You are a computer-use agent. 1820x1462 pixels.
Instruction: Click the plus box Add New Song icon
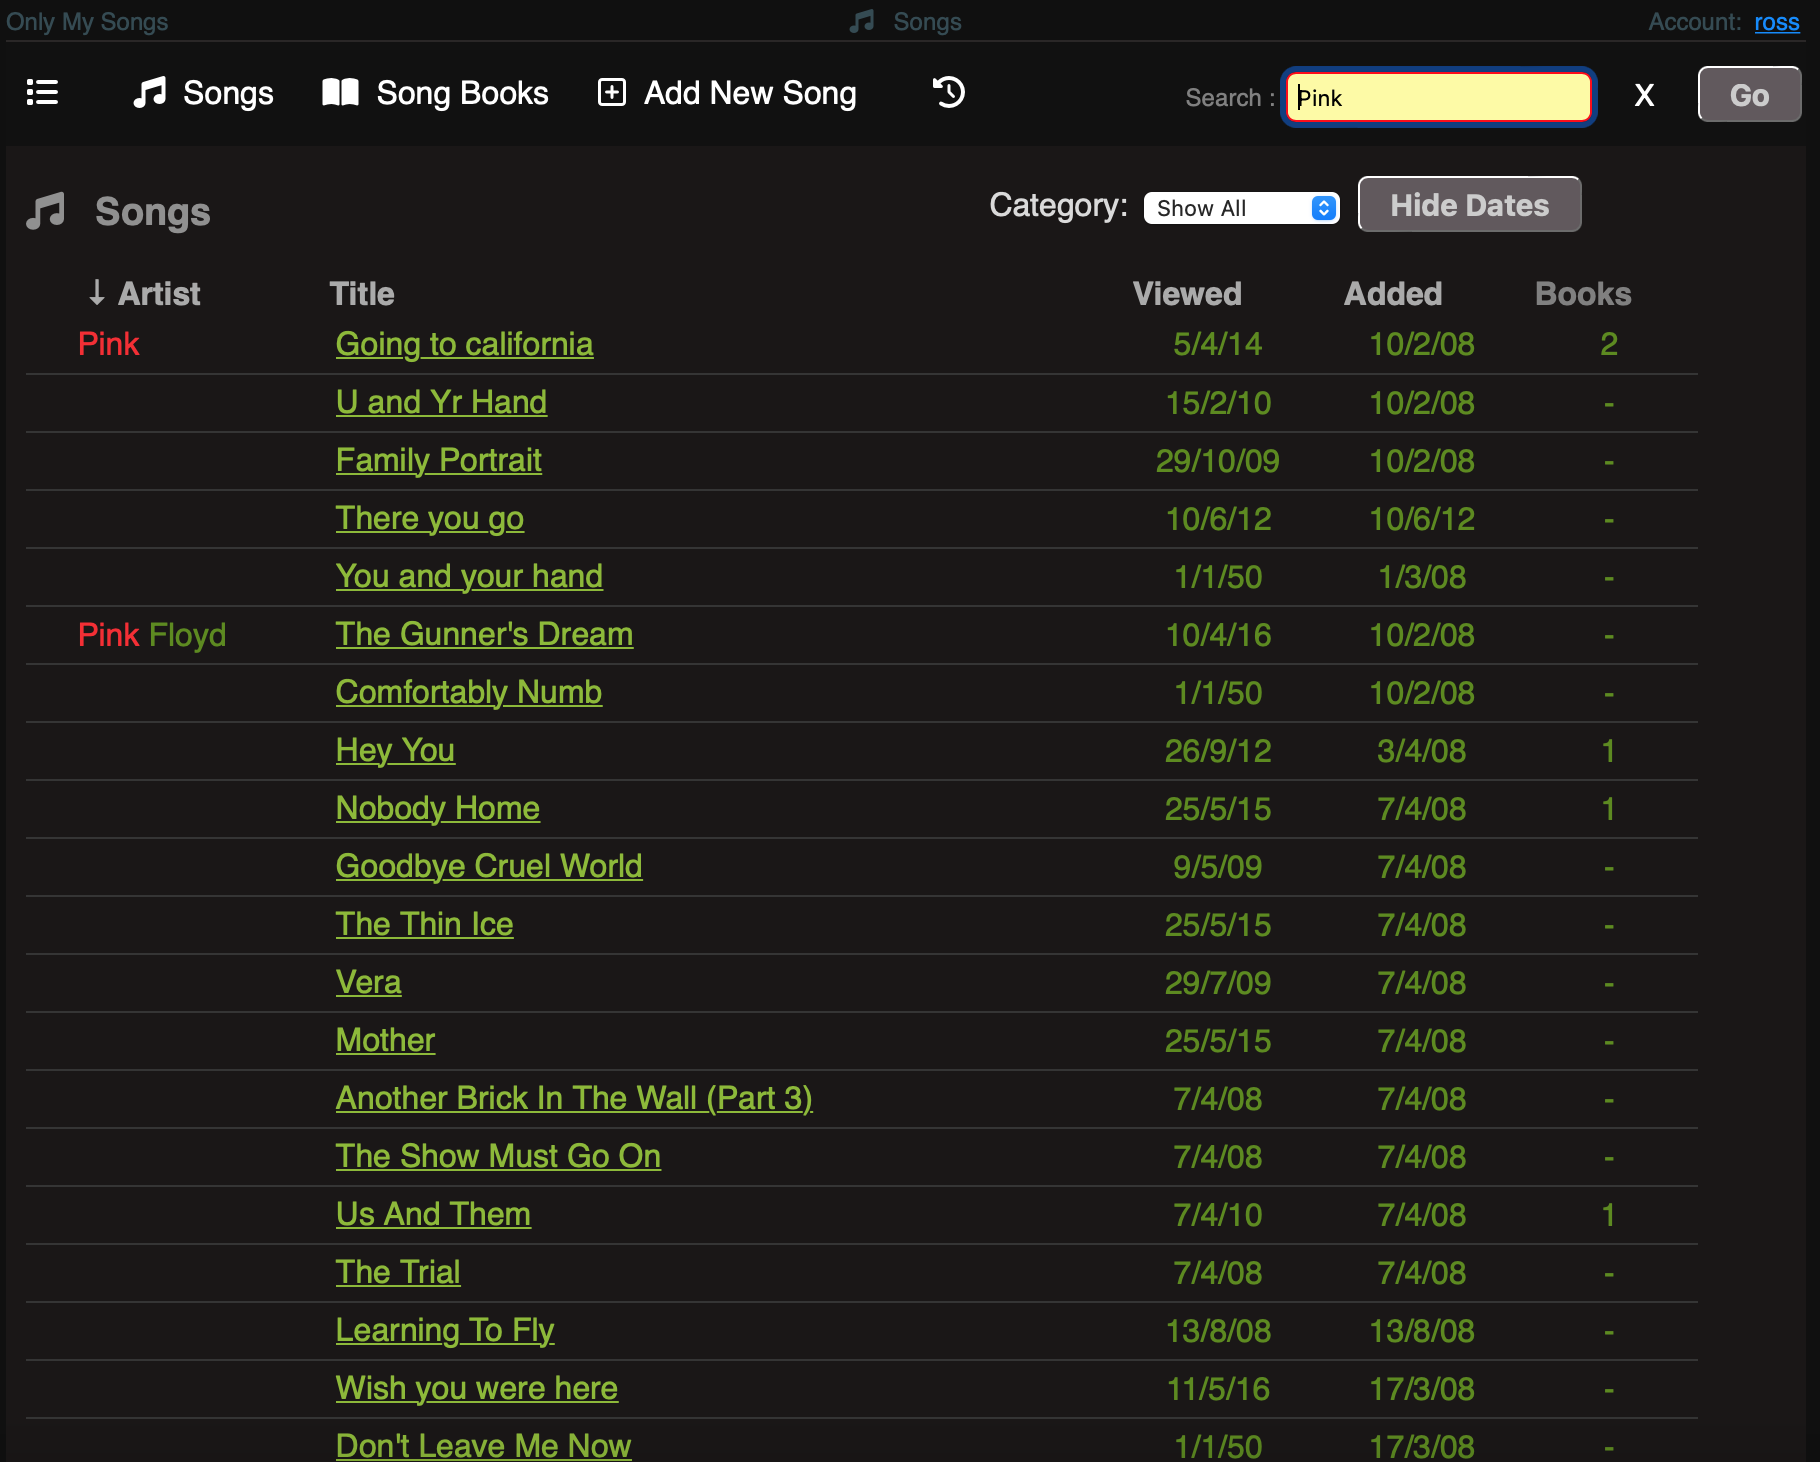pyautogui.click(x=611, y=93)
